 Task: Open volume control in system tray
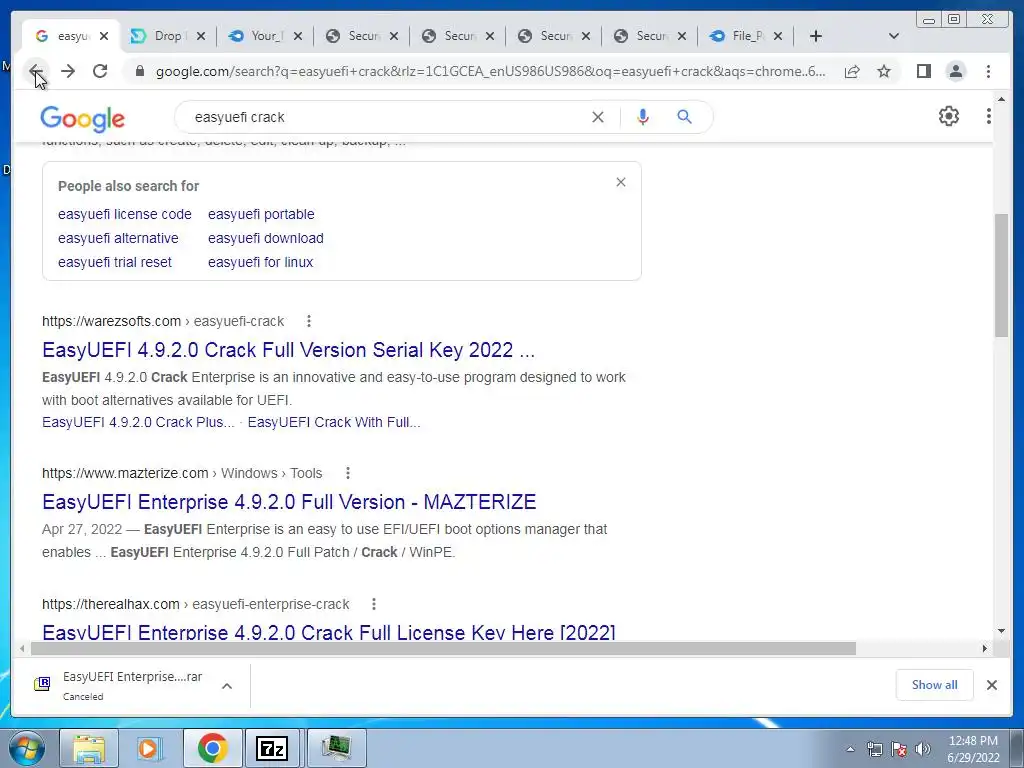click(x=922, y=749)
